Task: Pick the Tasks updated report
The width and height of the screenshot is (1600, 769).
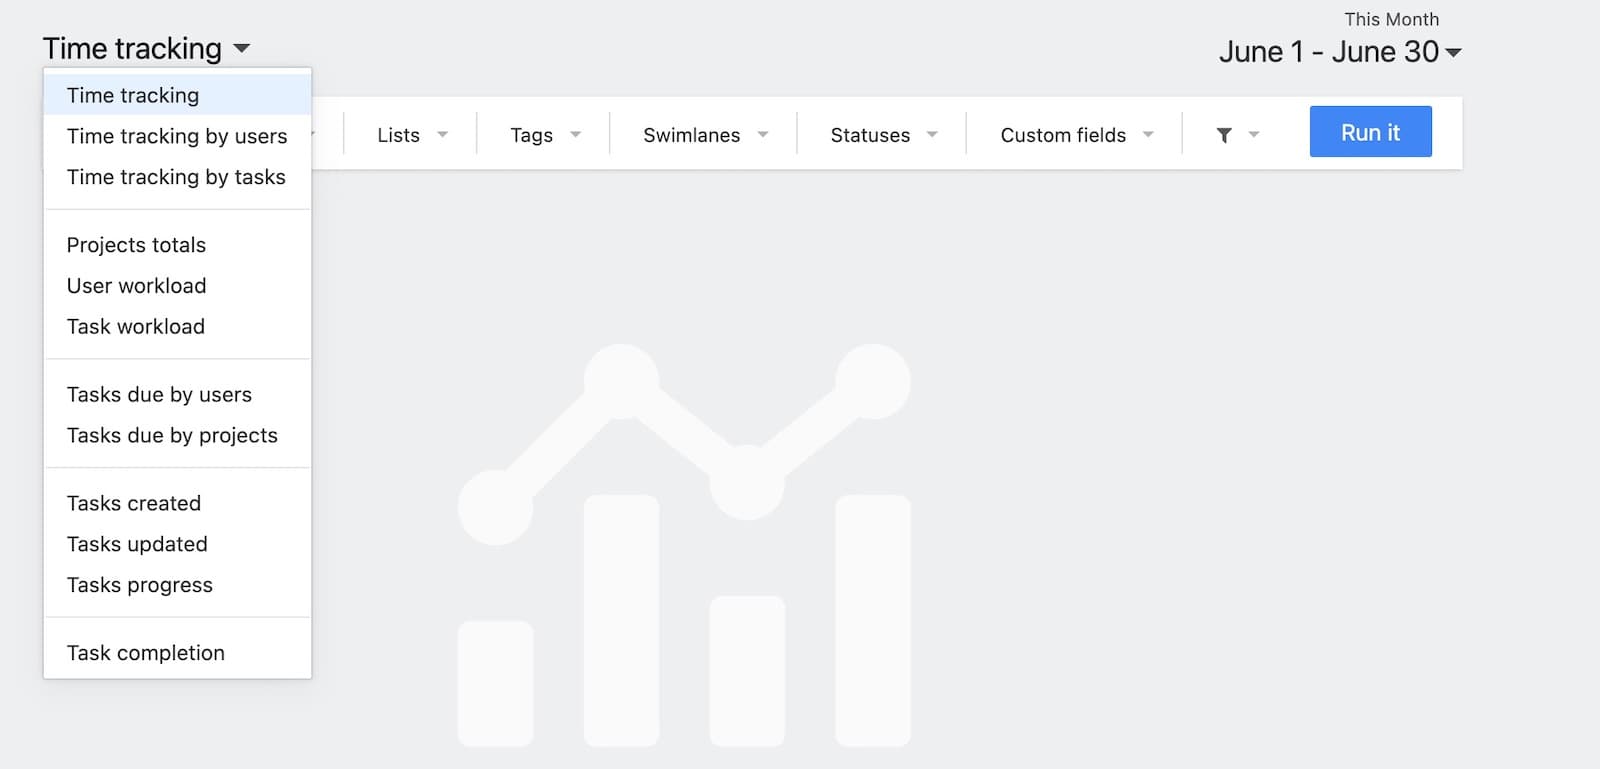Action: click(x=178, y=545)
